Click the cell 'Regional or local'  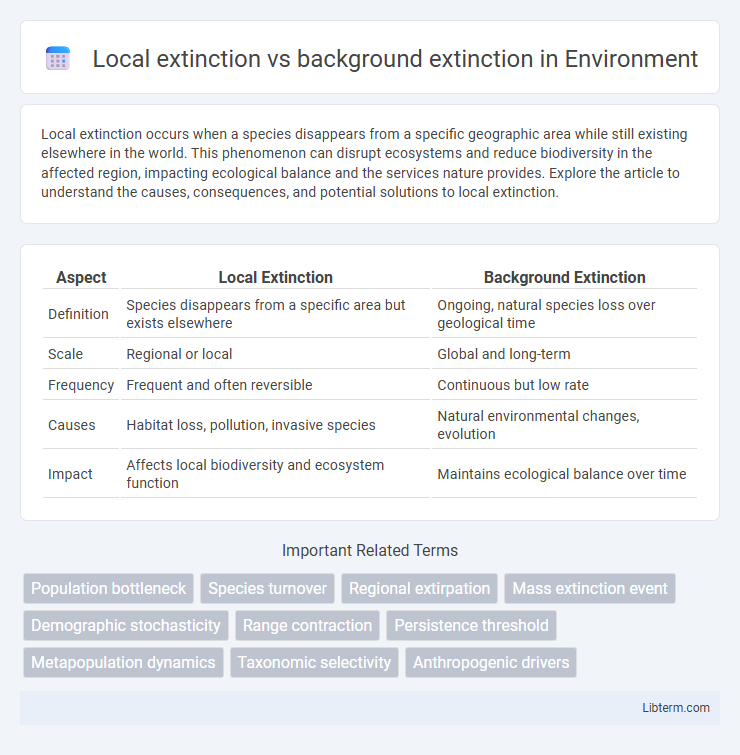tap(275, 354)
